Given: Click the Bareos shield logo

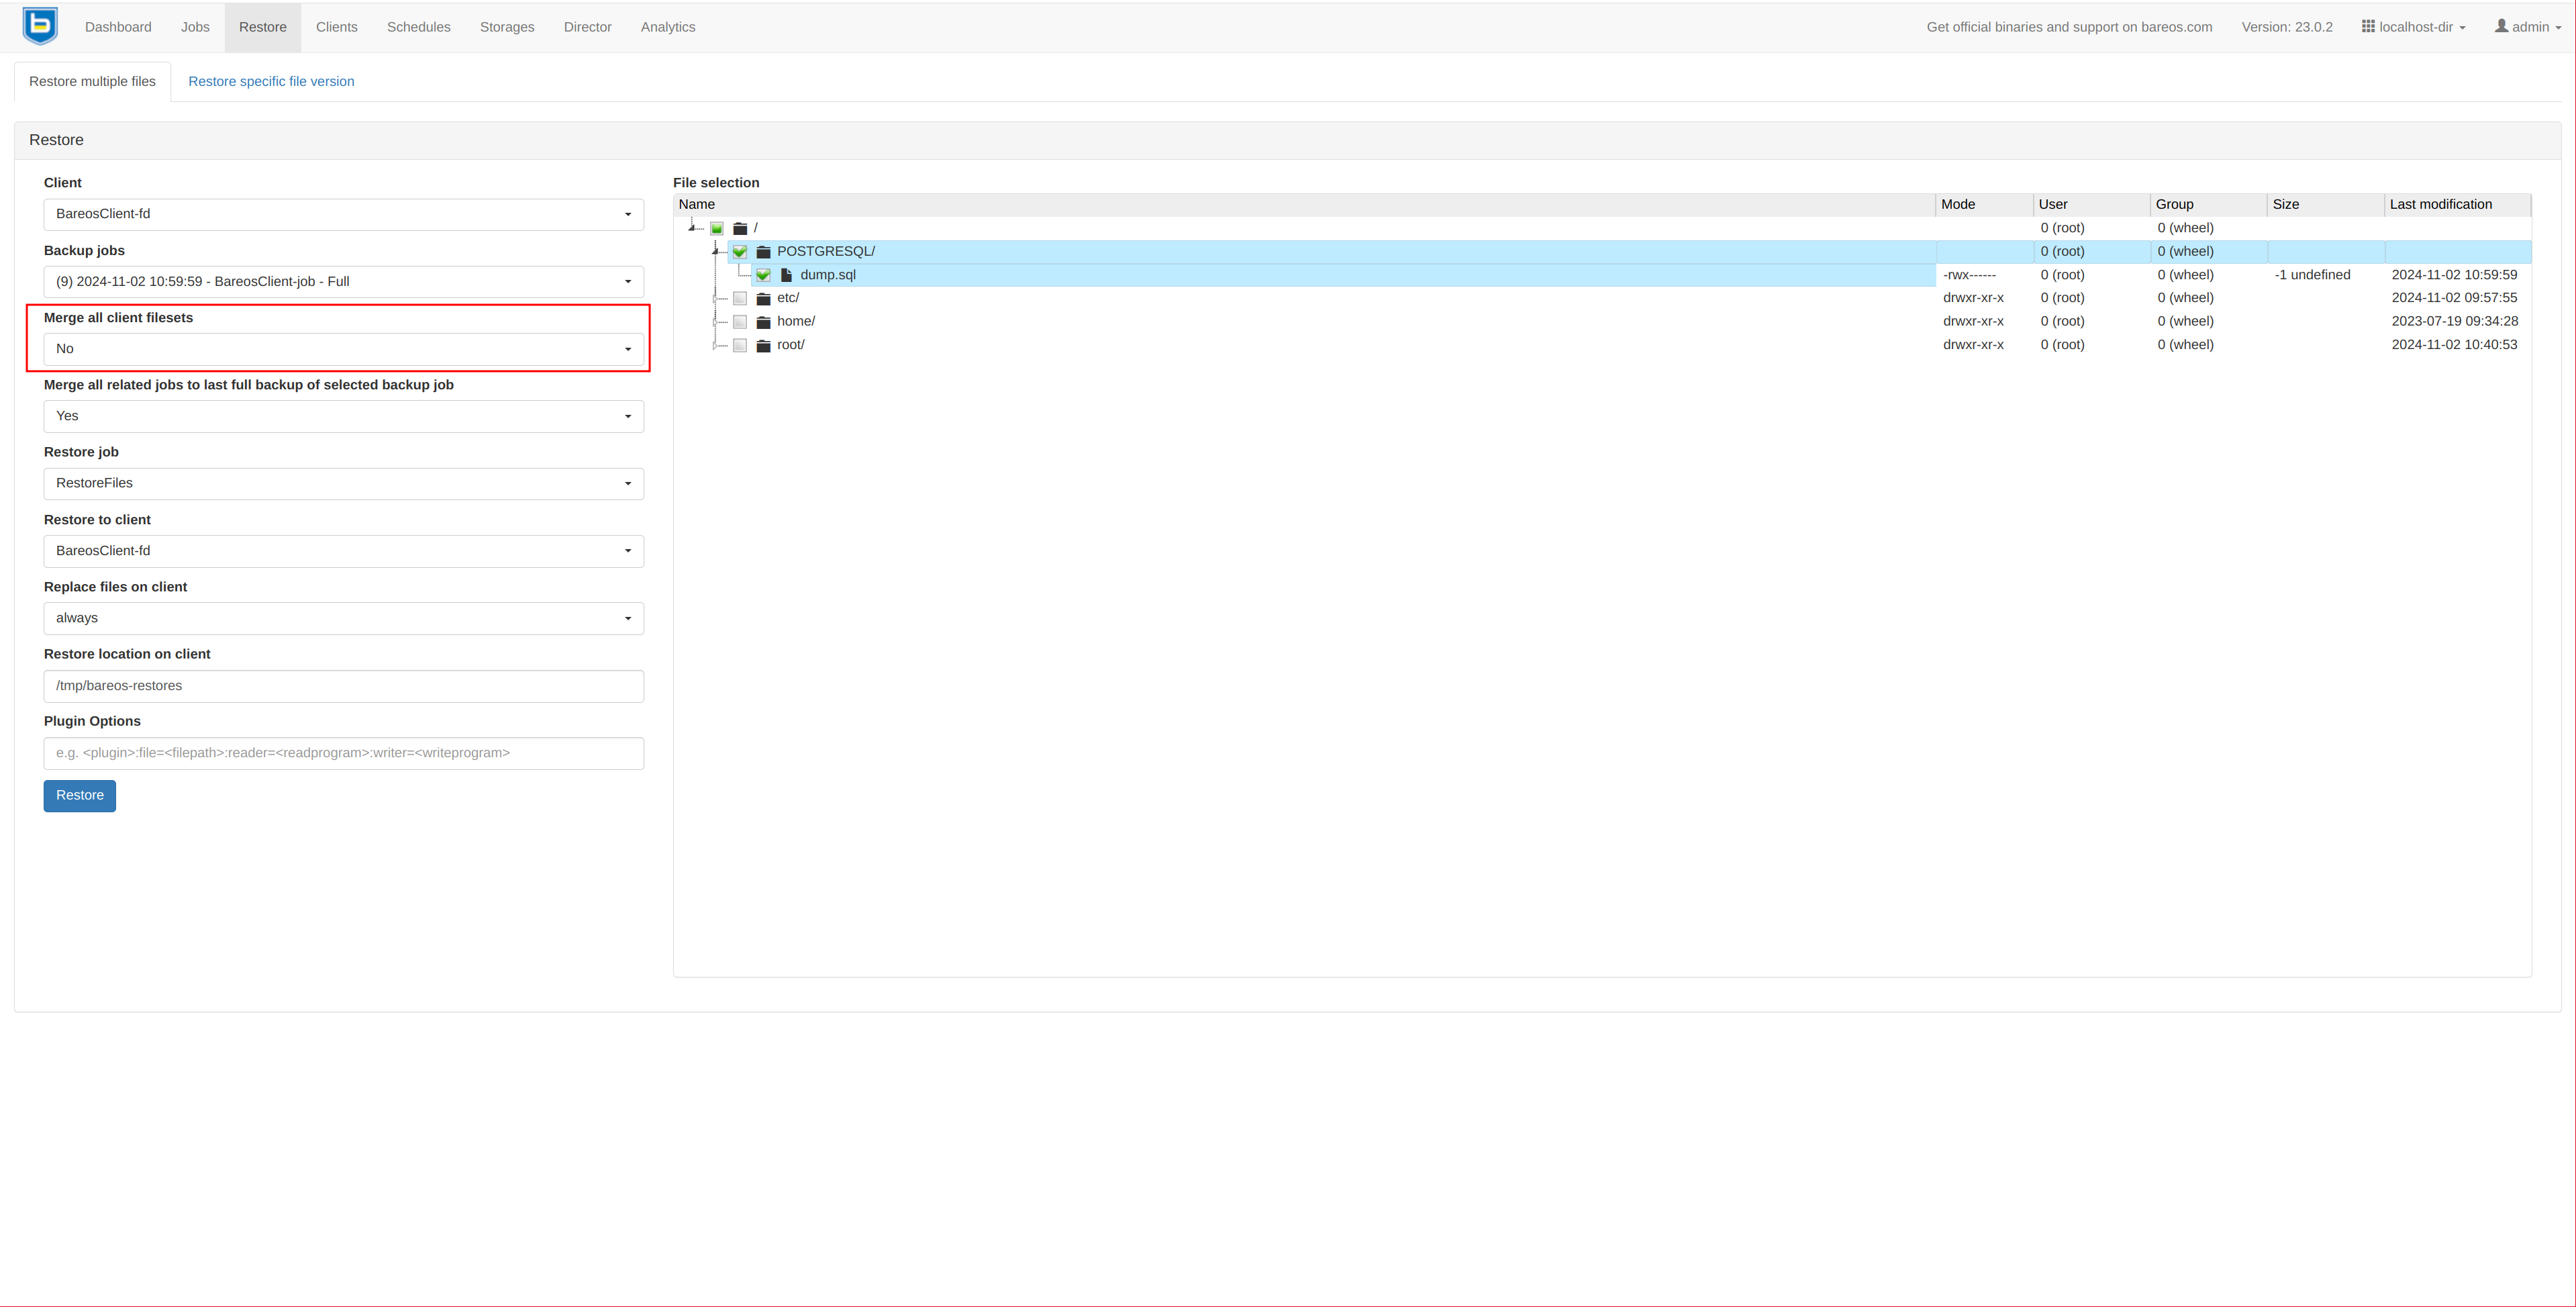Looking at the screenshot, I should (40, 26).
